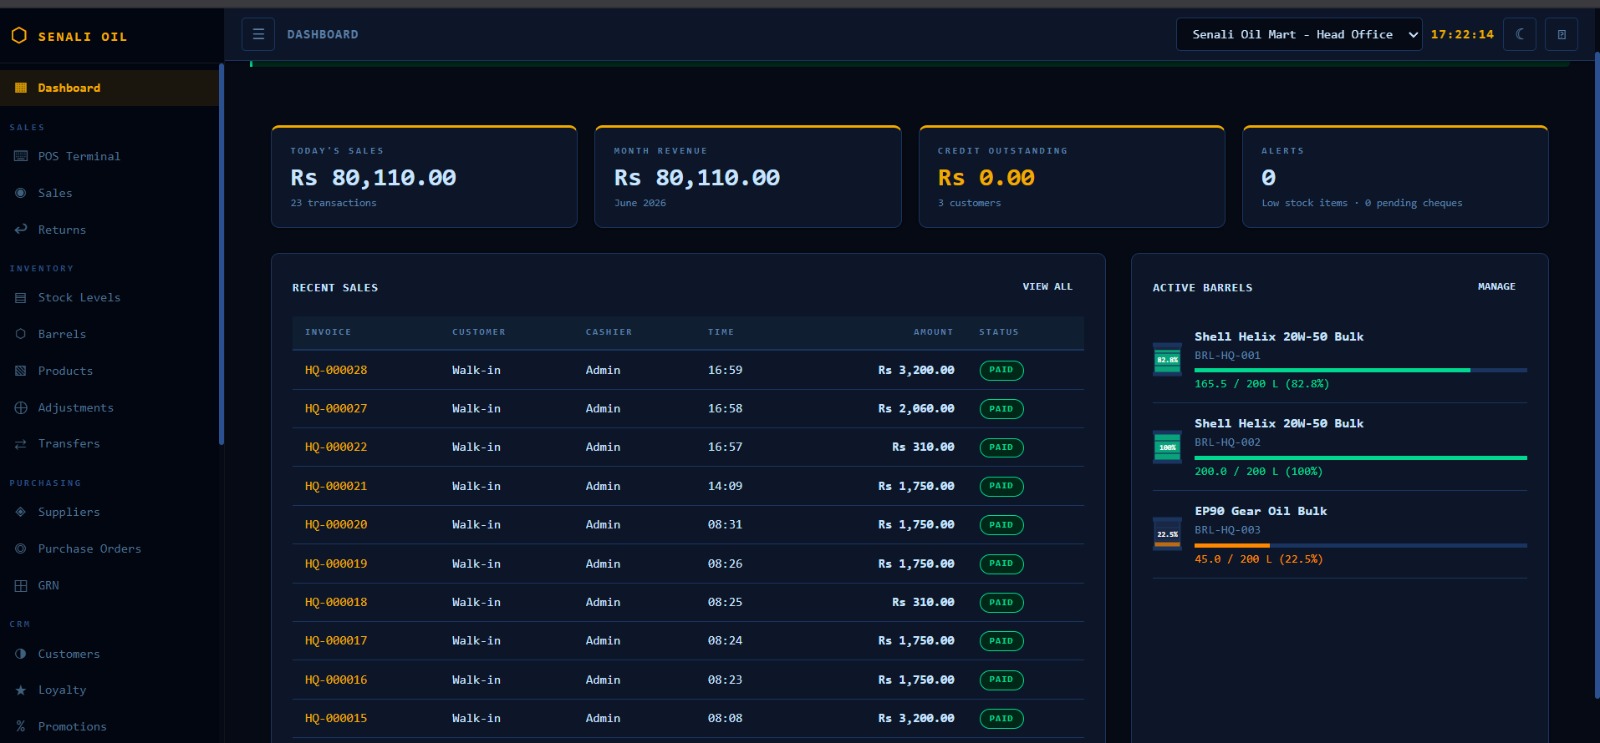Click amount Rs 310.00 on HQ-000018 row
The height and width of the screenshot is (743, 1600).
(x=923, y=602)
